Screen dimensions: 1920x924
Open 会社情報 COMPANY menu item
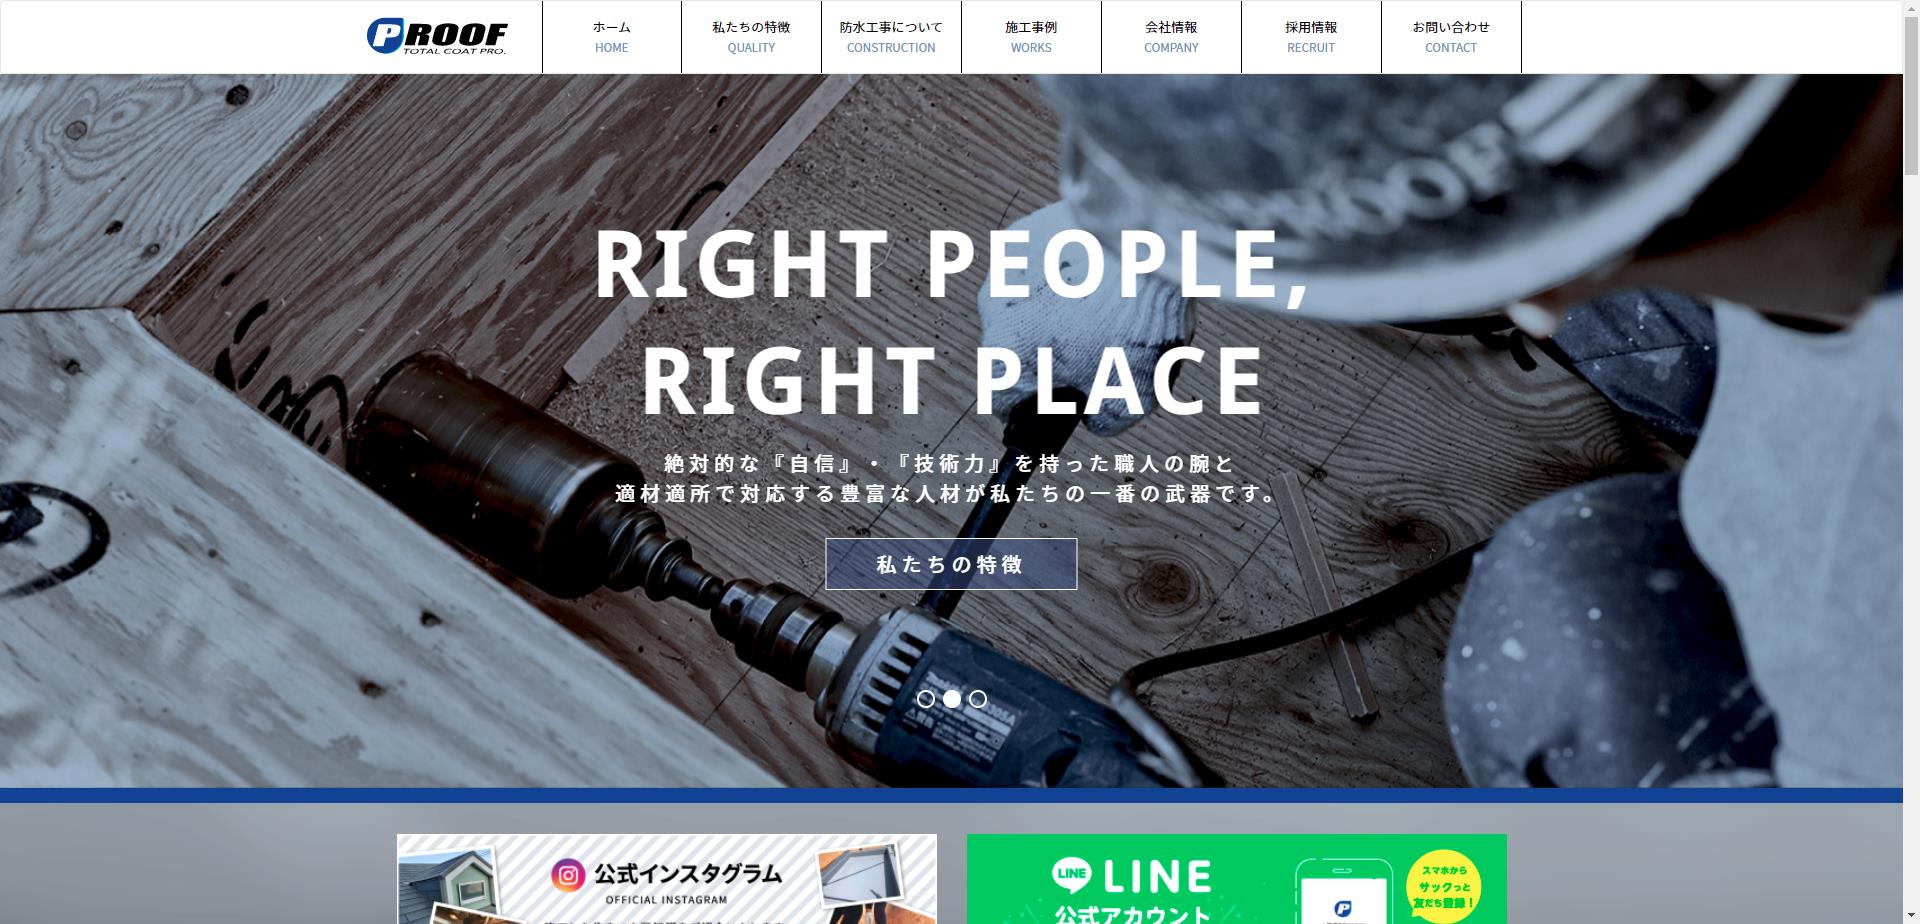pyautogui.click(x=1171, y=37)
